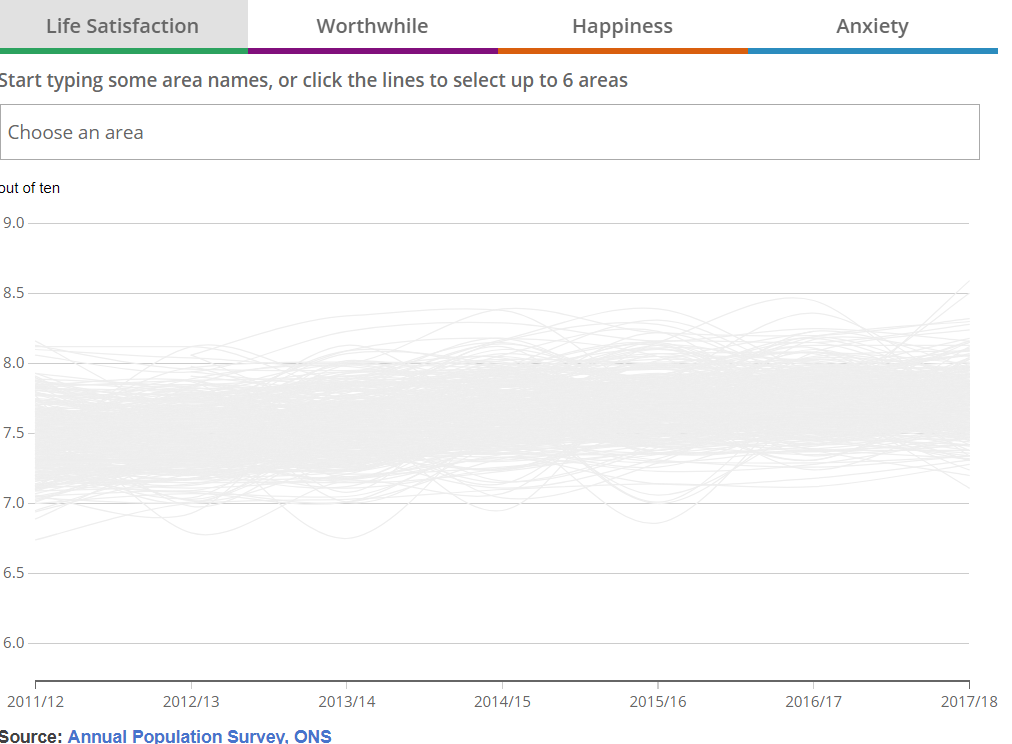Click the 2013/14 x-axis label
This screenshot has height=744, width=1012.
[346, 702]
